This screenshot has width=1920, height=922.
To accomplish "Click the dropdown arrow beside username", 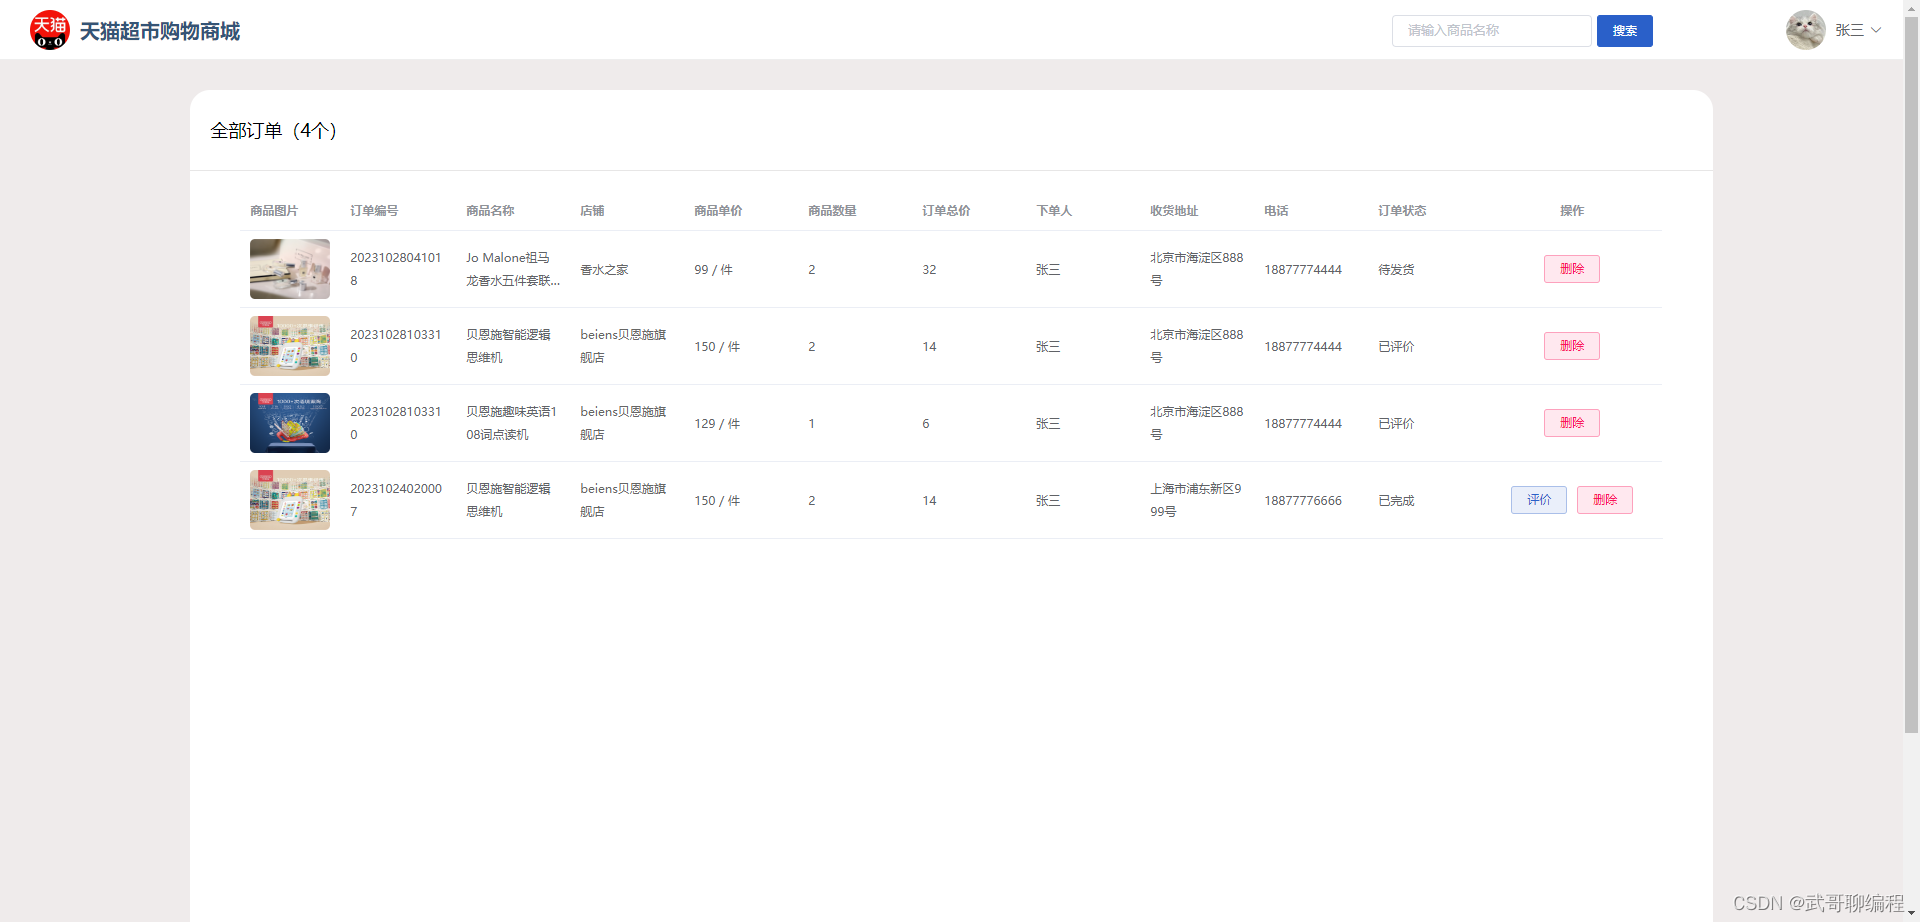I will coord(1876,30).
